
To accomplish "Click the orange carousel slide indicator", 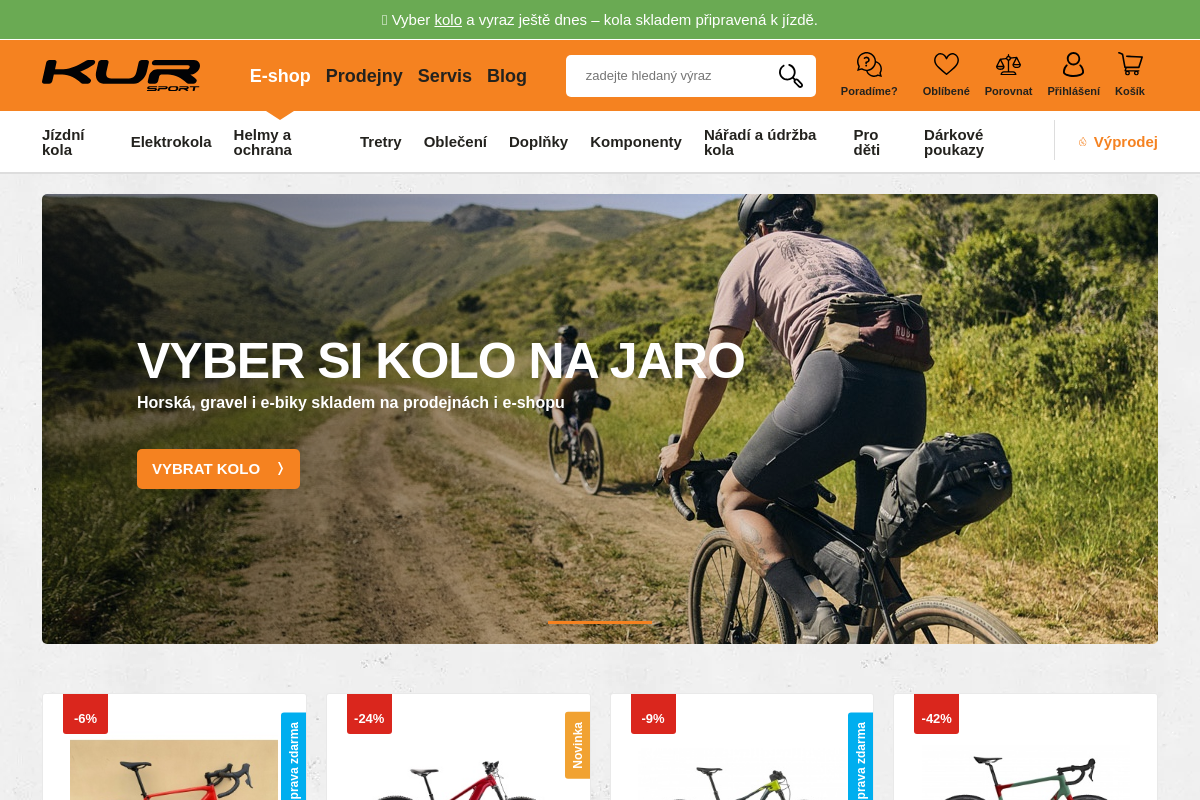I will 600,622.
